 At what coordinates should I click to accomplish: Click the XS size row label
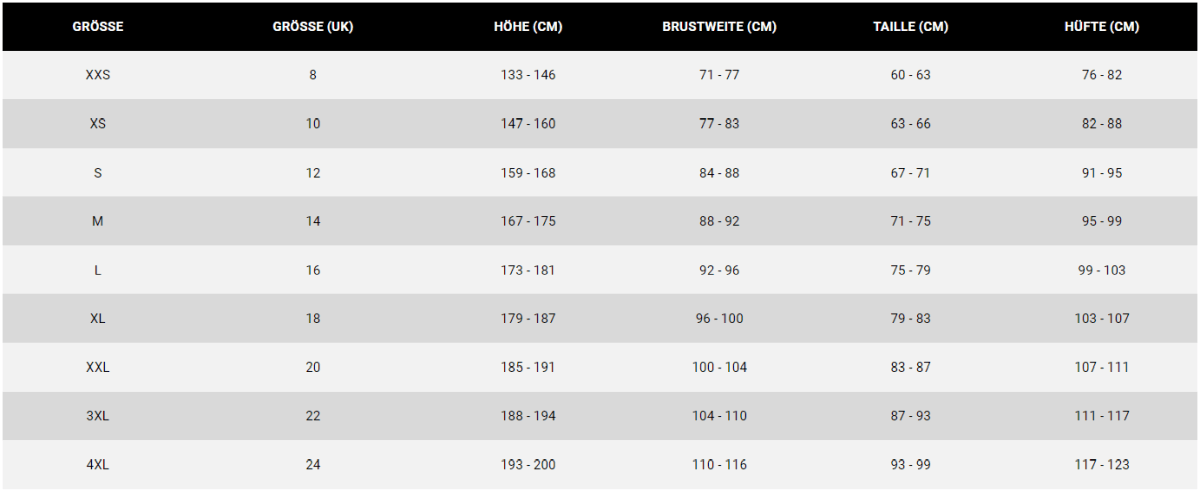tap(98, 124)
